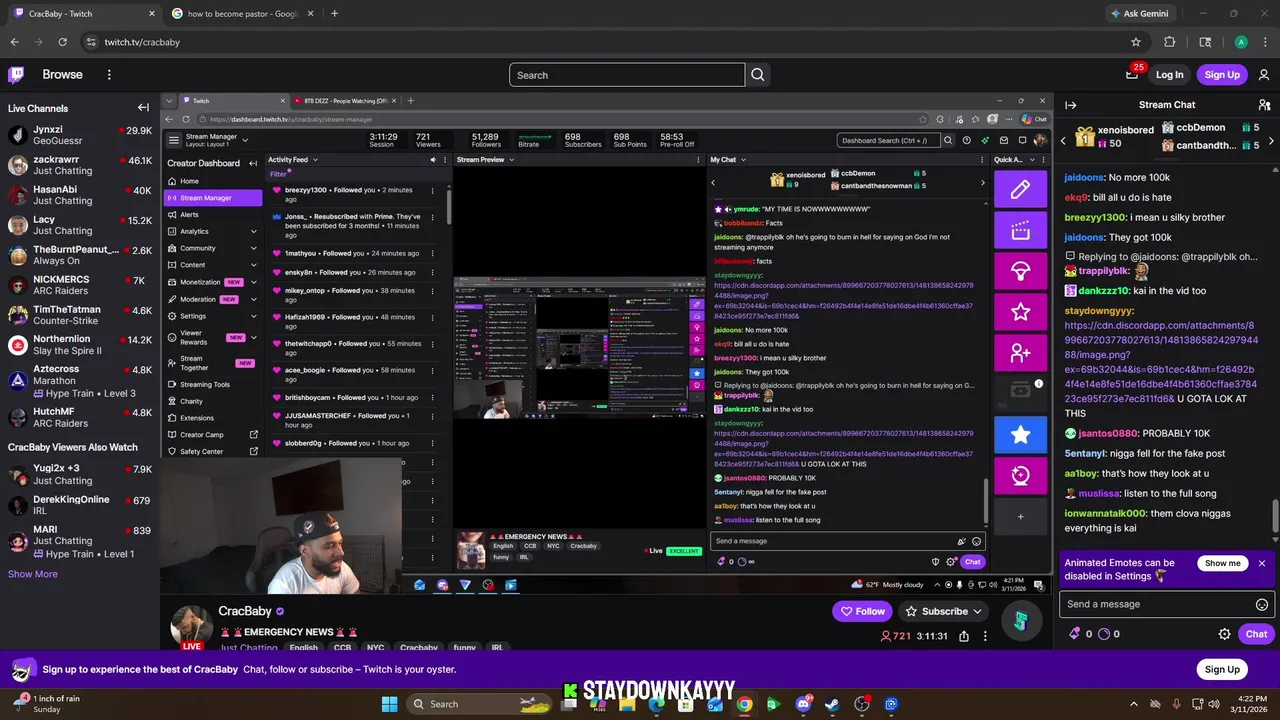Open the more options menu beside Browse

pyautogui.click(x=109, y=74)
